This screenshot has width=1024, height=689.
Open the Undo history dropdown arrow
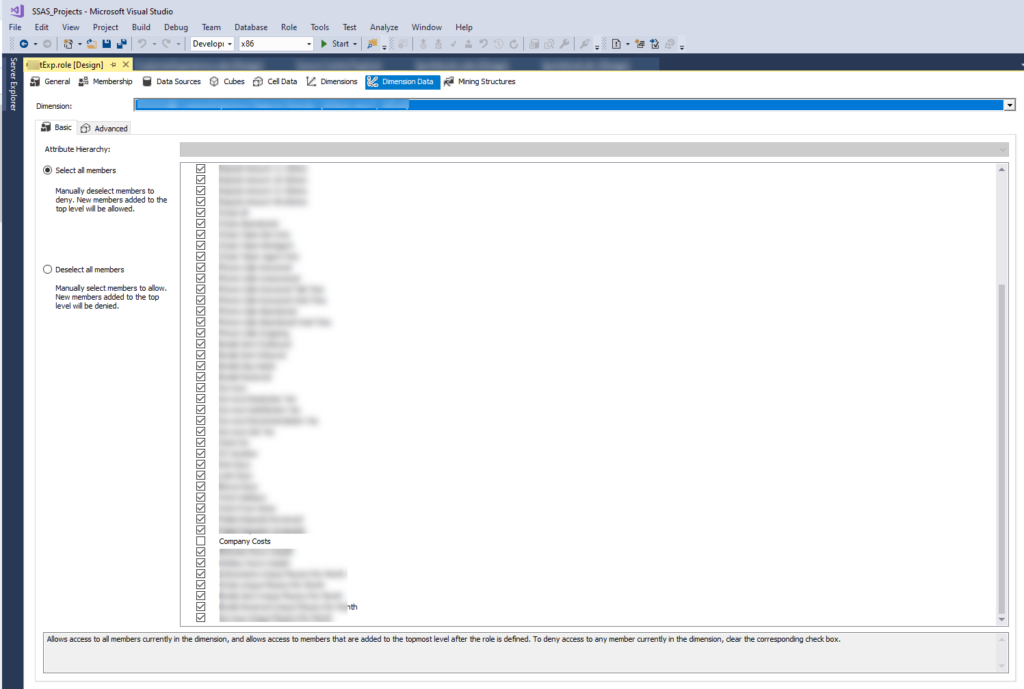point(154,44)
